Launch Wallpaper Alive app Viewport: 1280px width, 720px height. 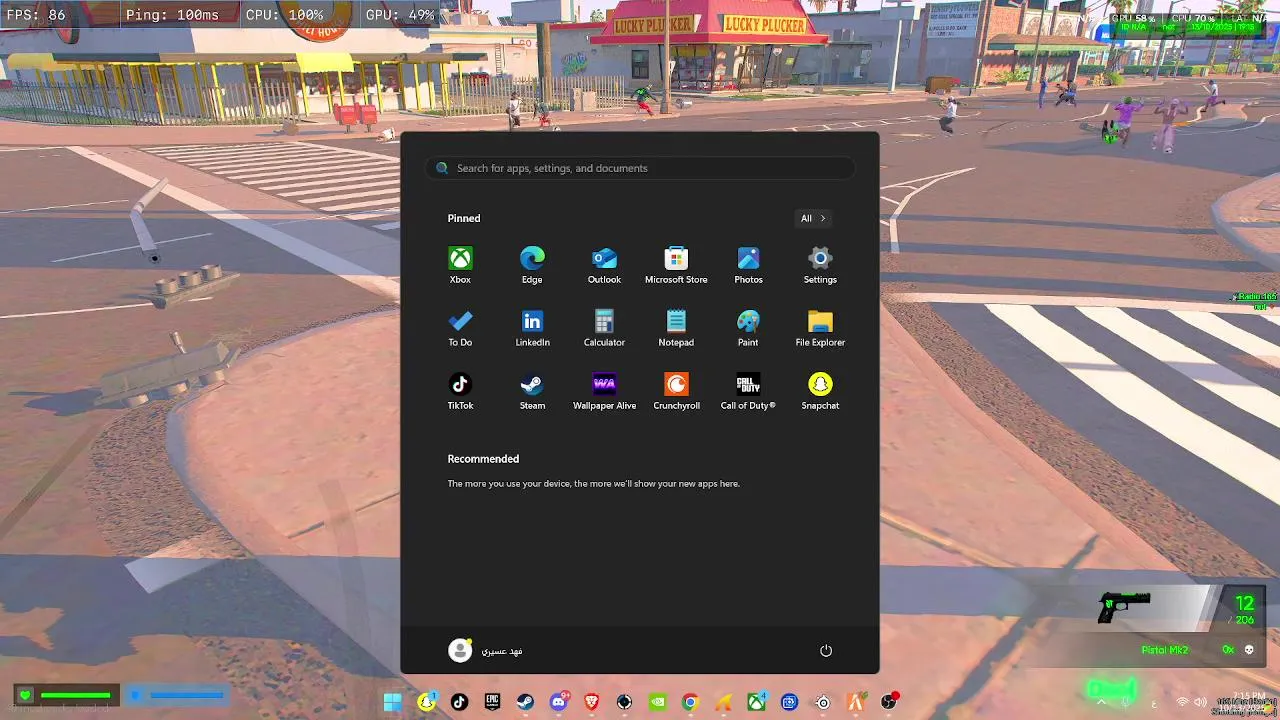(x=604, y=391)
